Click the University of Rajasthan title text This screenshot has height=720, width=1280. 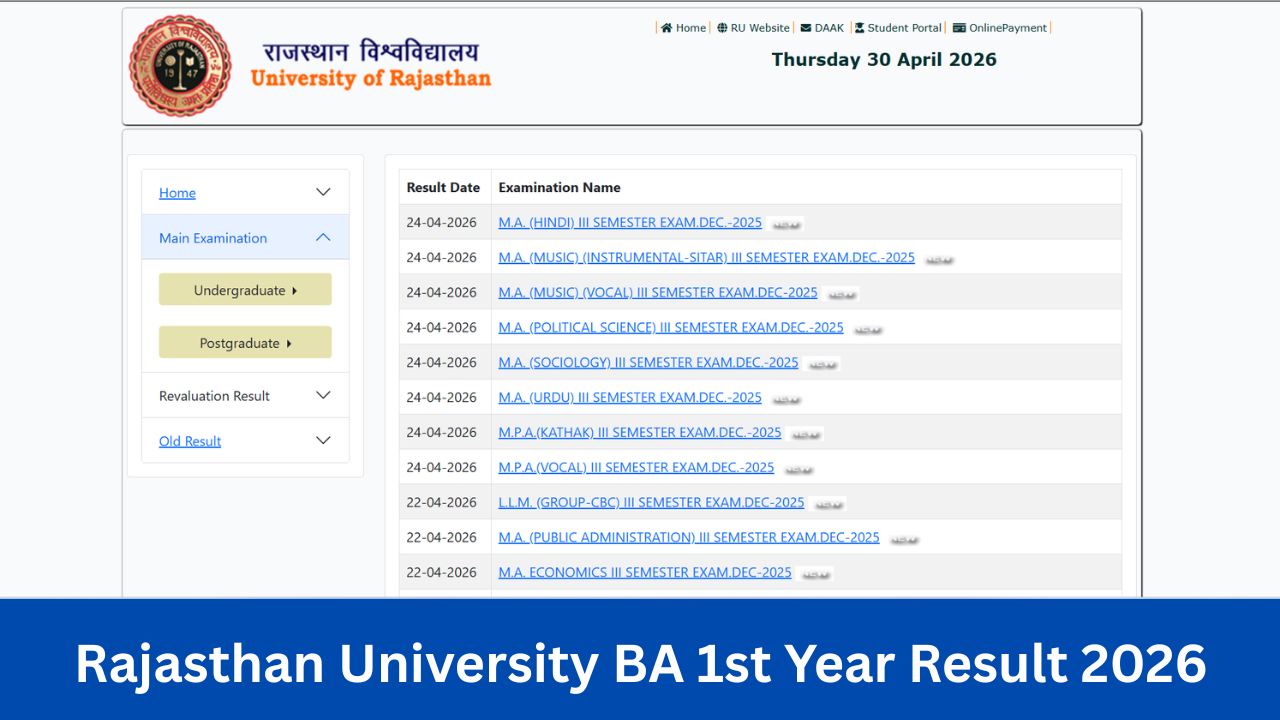(x=371, y=78)
